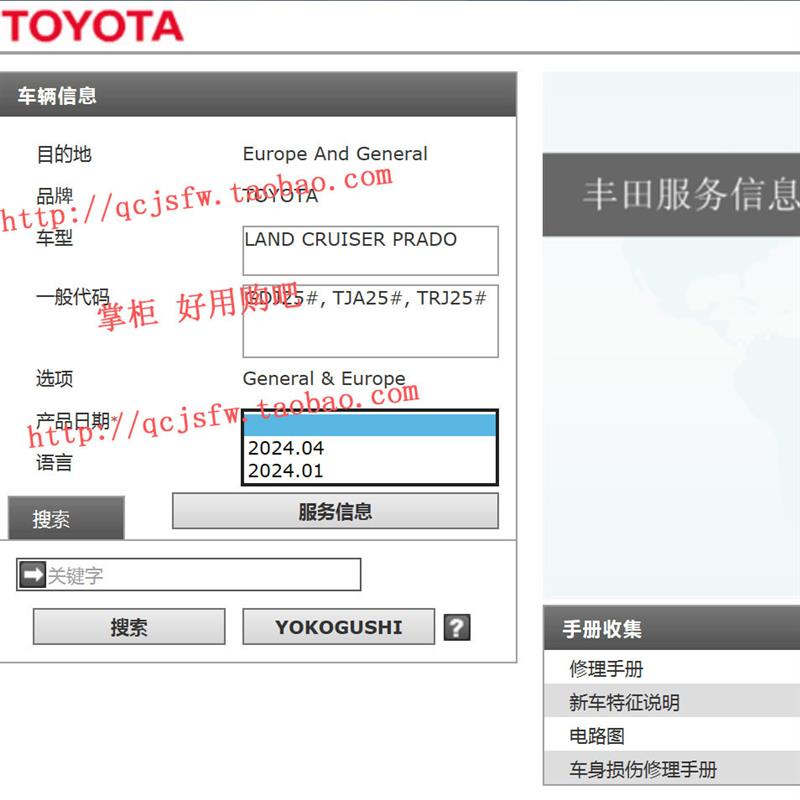This screenshot has width=800, height=800.
Task: Click the 选项 label
Action: [x=55, y=379]
